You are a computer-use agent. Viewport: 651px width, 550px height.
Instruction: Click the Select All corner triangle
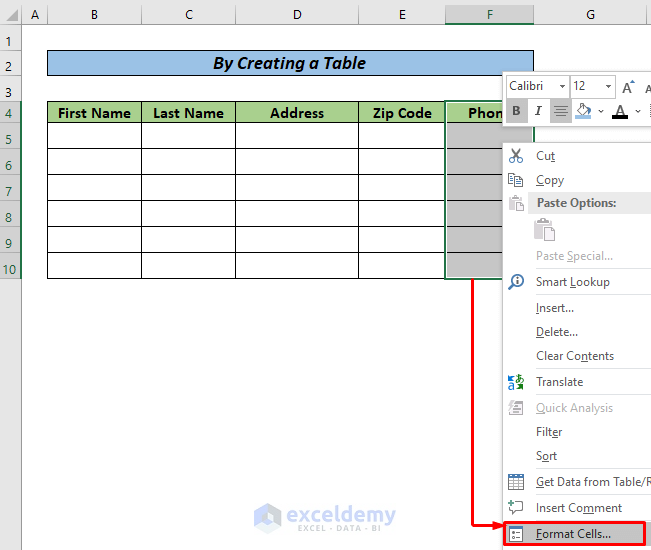[x=11, y=15]
